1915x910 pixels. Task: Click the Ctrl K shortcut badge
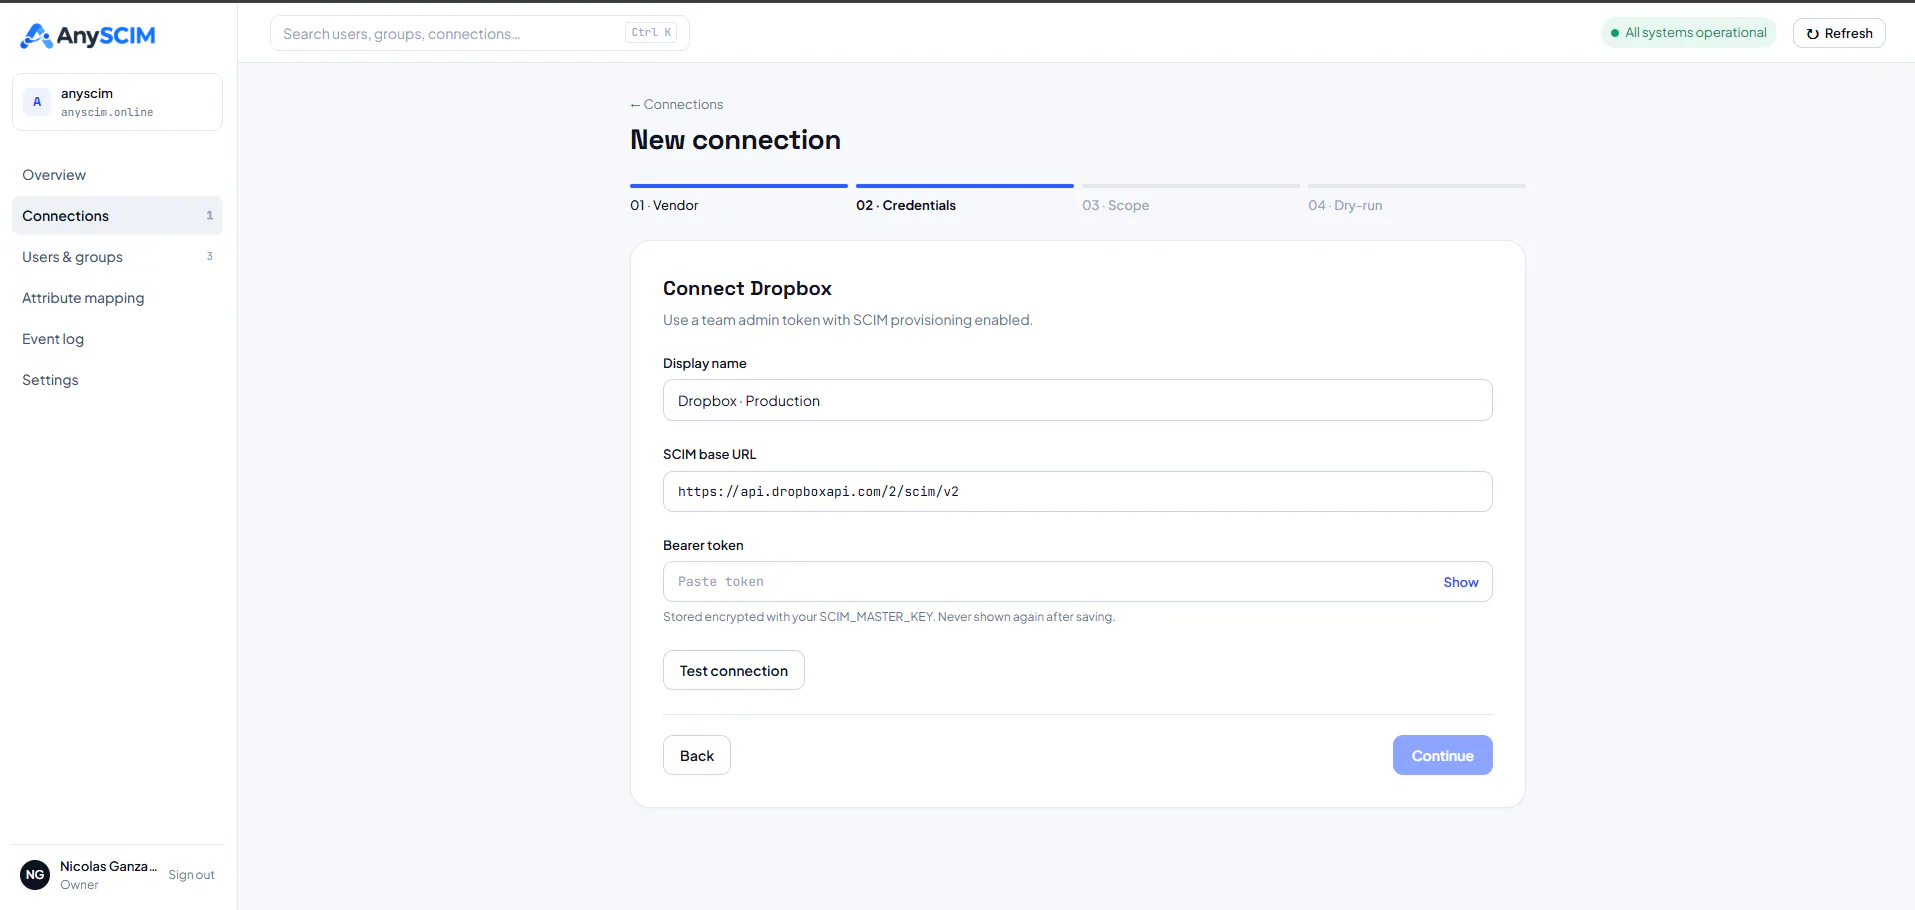[x=651, y=33]
